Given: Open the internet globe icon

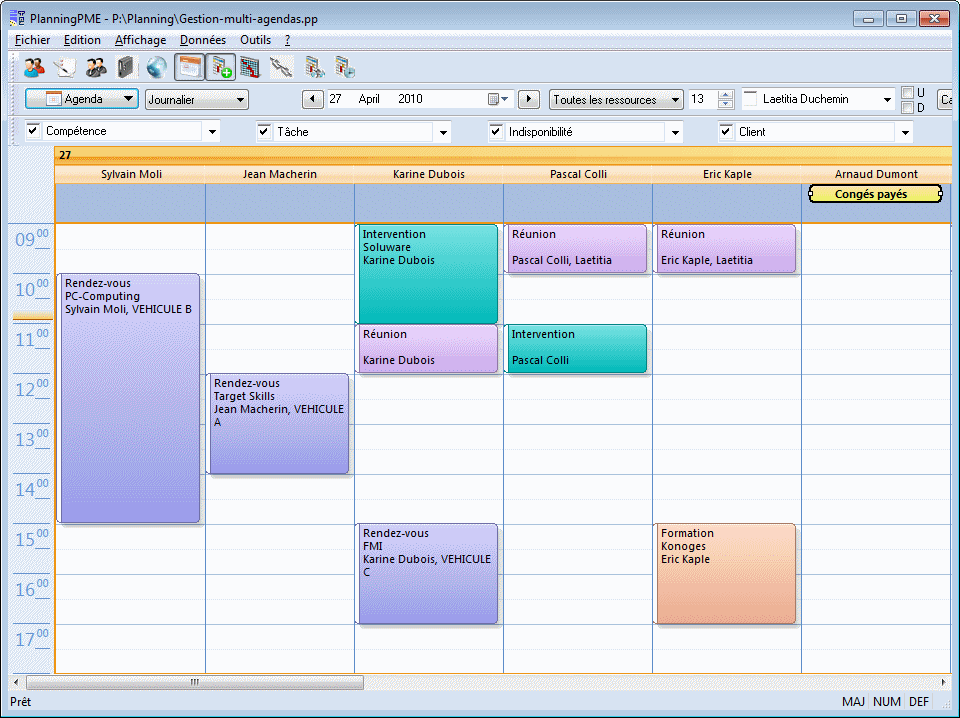Looking at the screenshot, I should click(155, 67).
